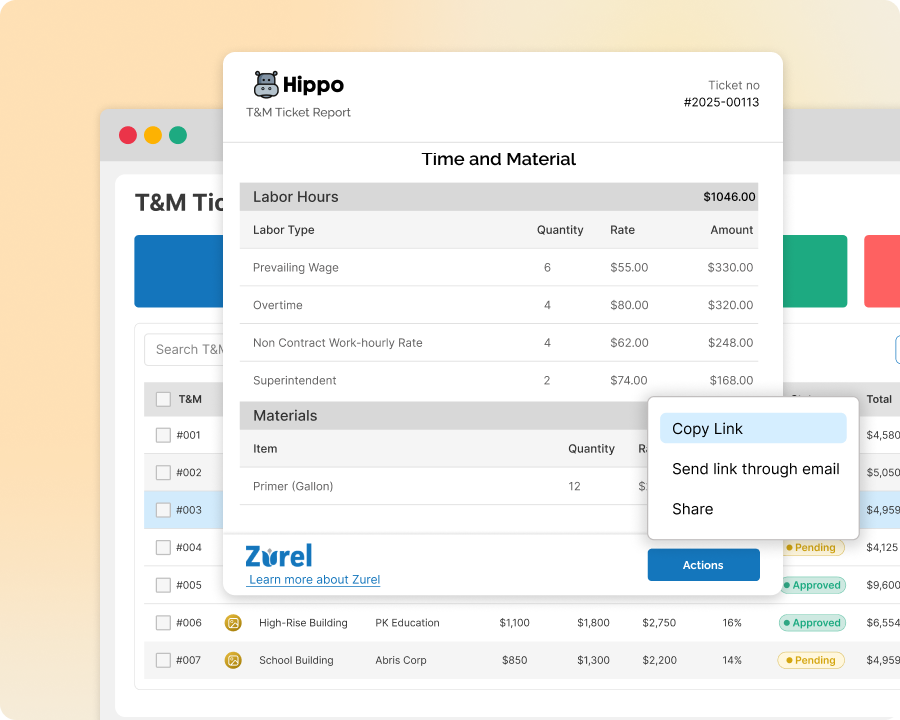Click the Total column header
Viewport: 900px width, 720px height.
[879, 399]
